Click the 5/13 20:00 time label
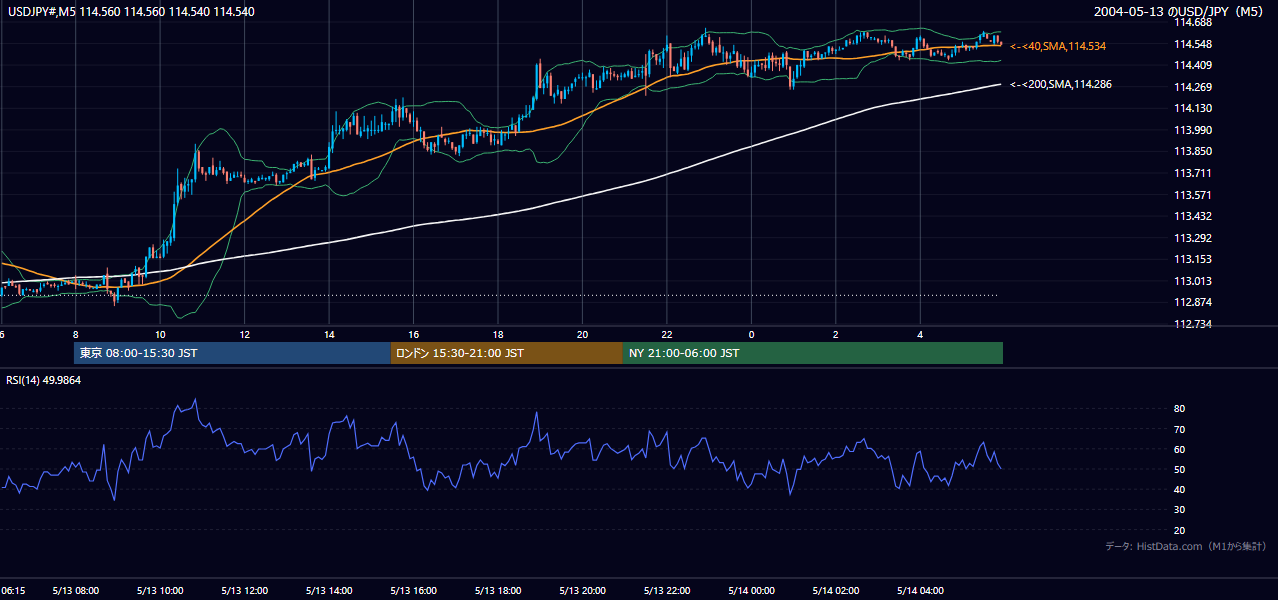The height and width of the screenshot is (600, 1278). (x=582, y=591)
